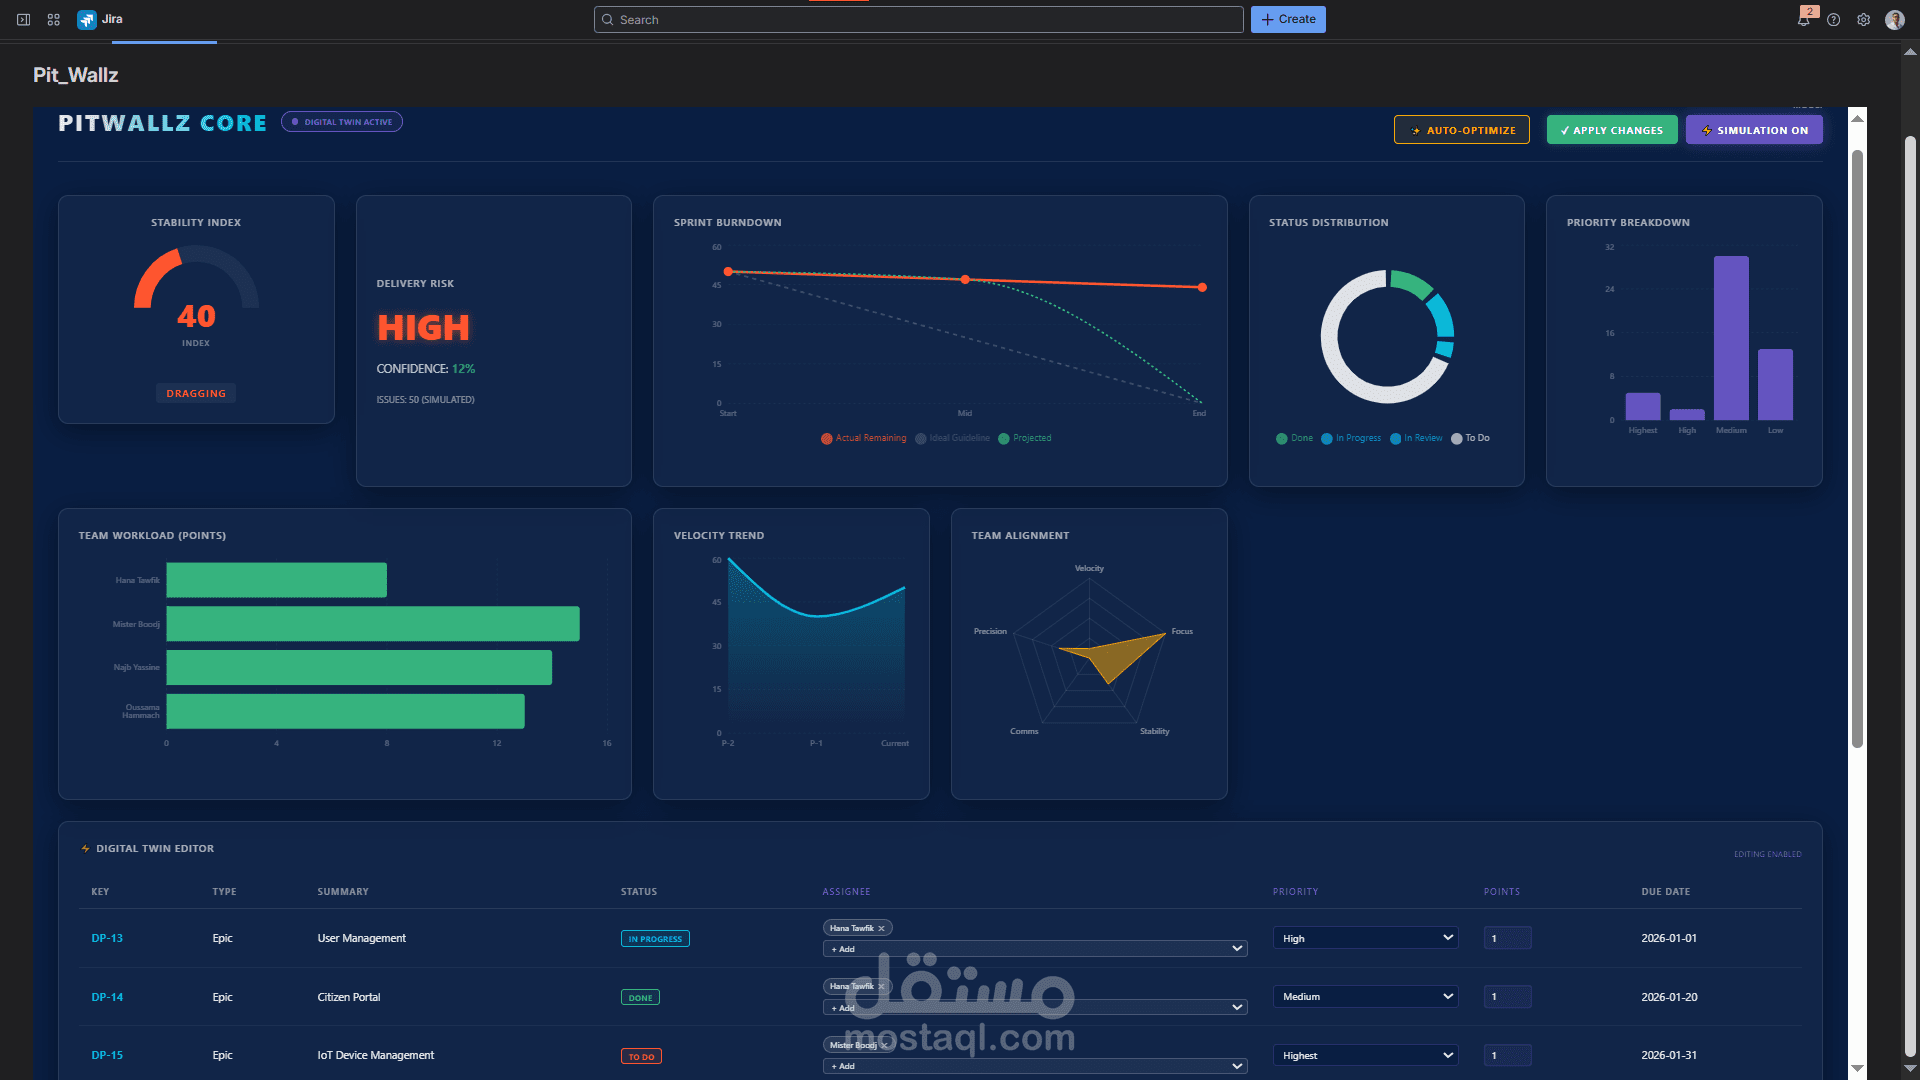Open the DP-14 issue link
Screen dimensions: 1920x1080
(x=107, y=997)
